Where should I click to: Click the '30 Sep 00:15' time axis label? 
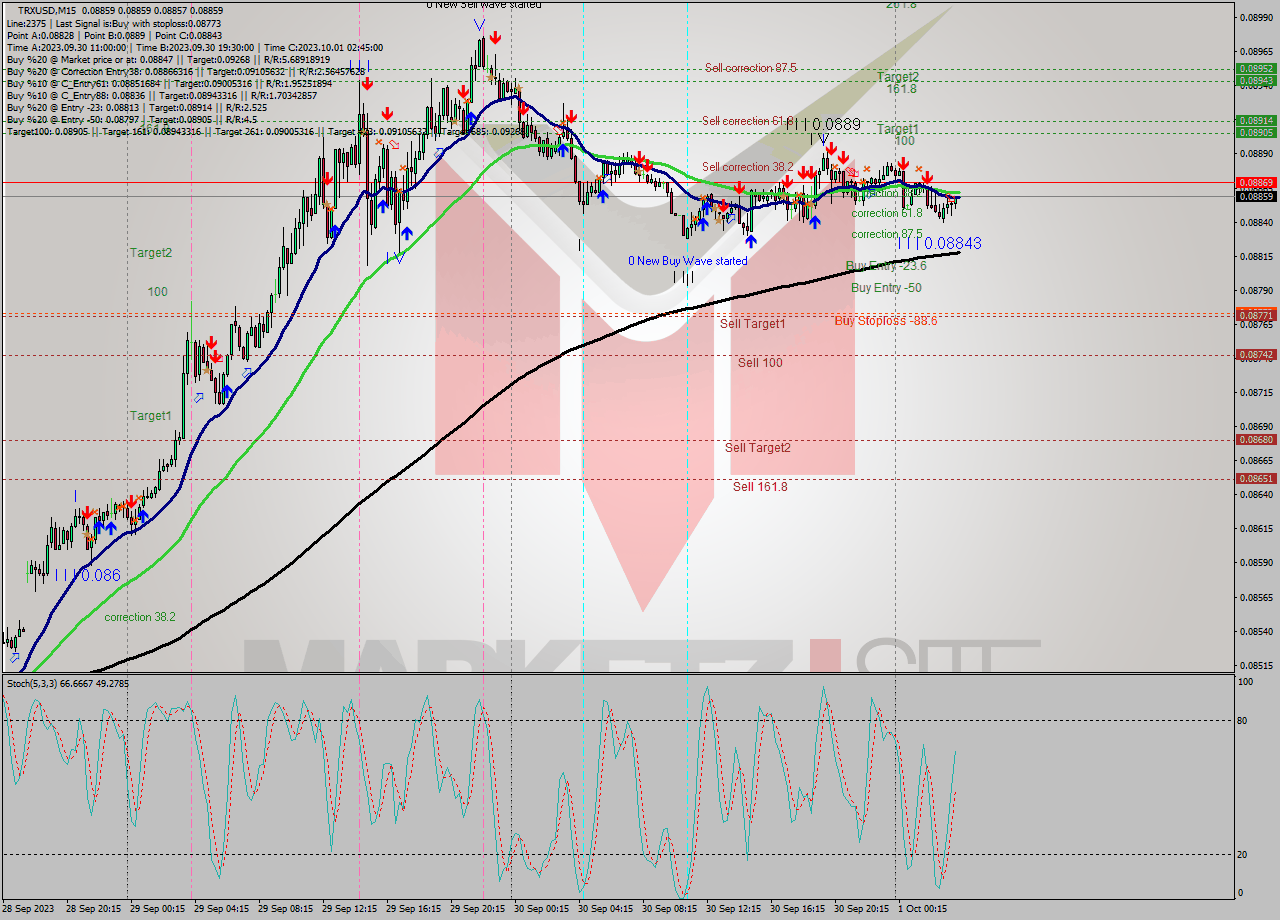click(x=541, y=909)
